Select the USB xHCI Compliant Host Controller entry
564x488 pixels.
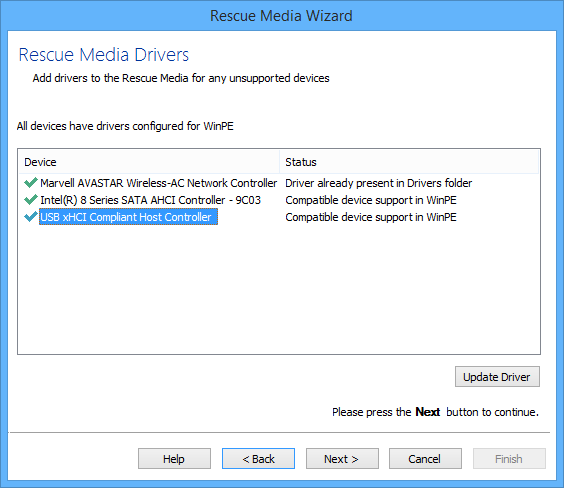128,217
